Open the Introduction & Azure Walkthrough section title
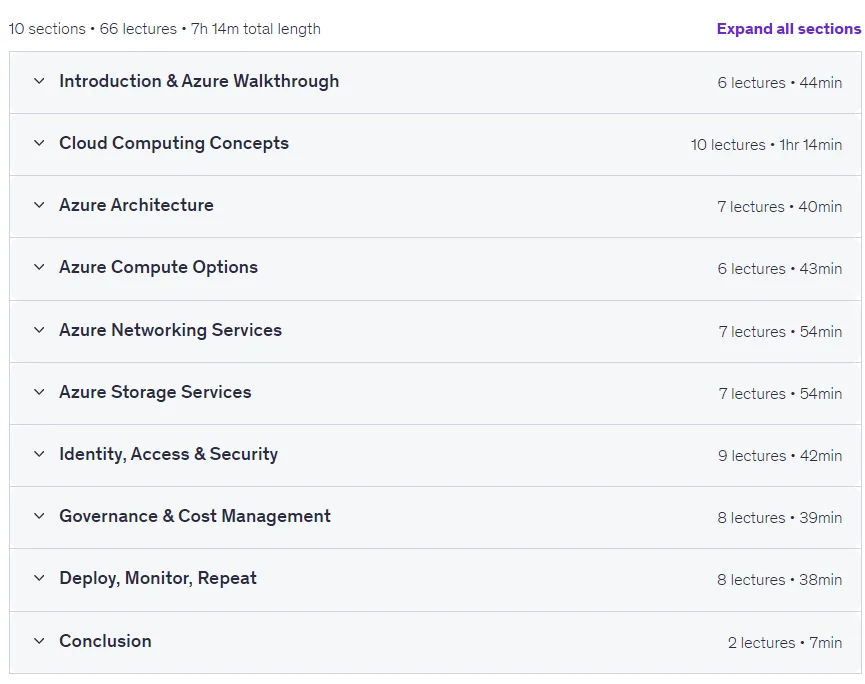This screenshot has width=865, height=684. (199, 81)
